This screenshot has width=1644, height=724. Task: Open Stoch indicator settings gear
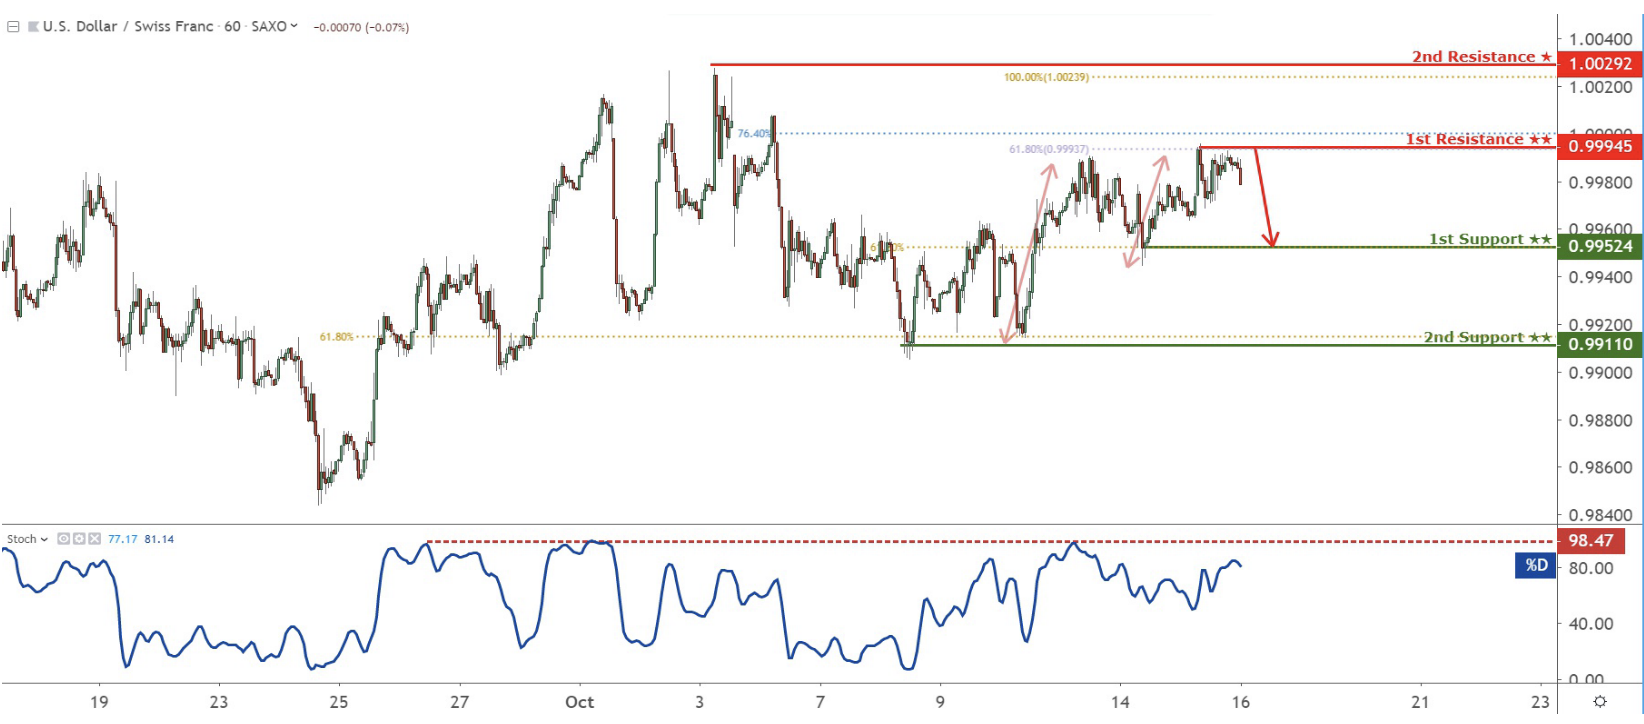pyautogui.click(x=79, y=539)
